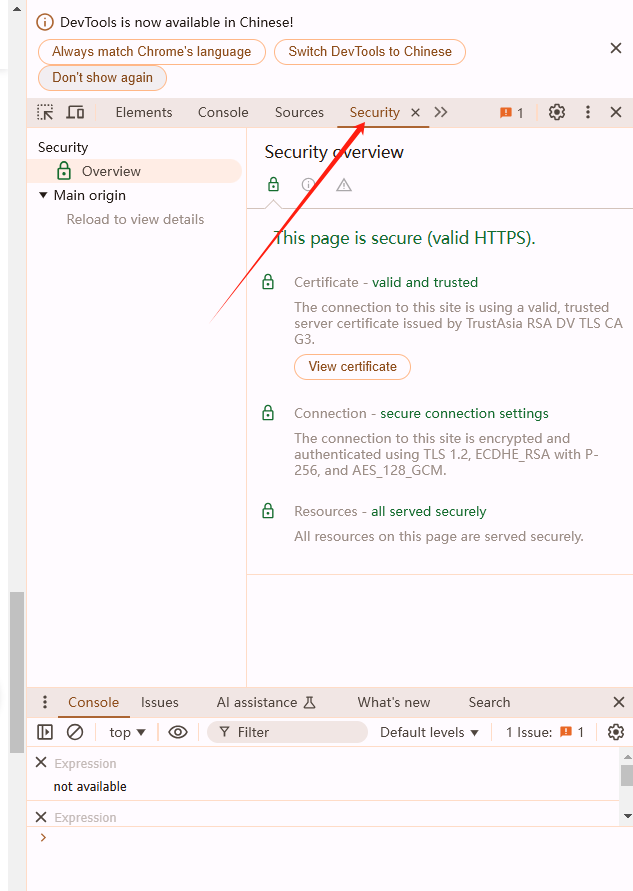Click Always match Chrome's language

pyautogui.click(x=152, y=52)
